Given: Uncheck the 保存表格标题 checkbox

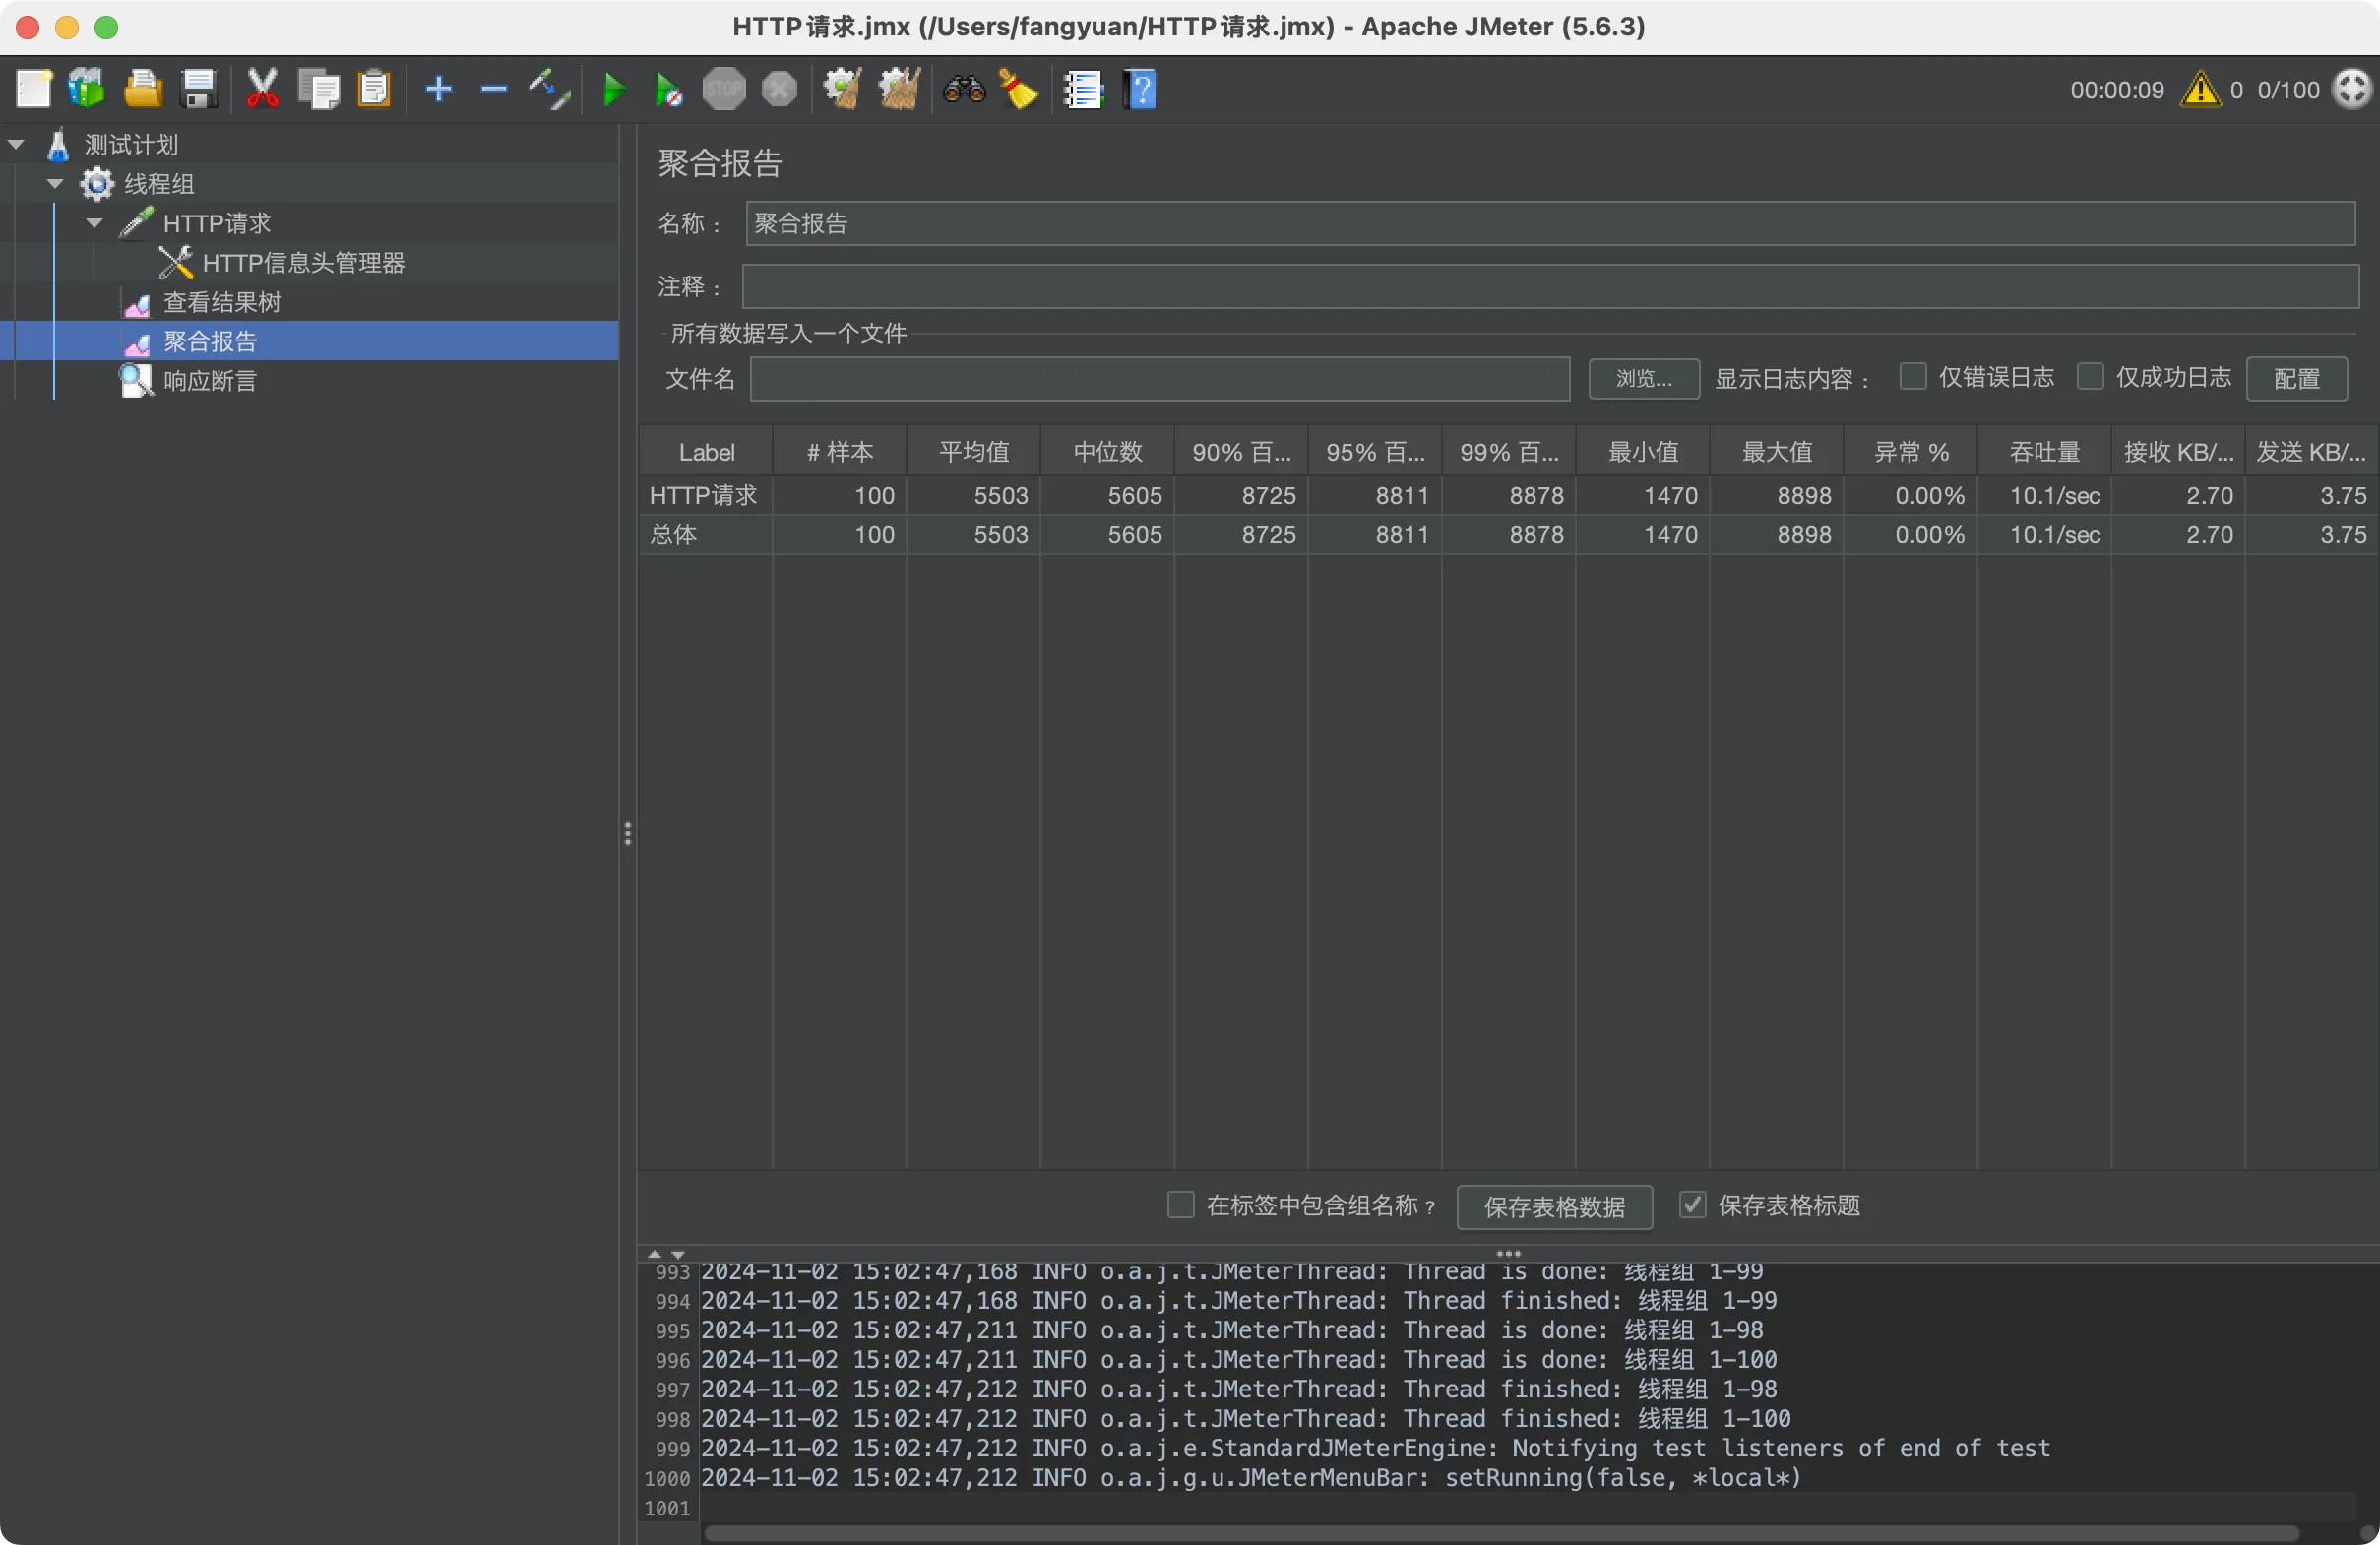Looking at the screenshot, I should [1692, 1205].
